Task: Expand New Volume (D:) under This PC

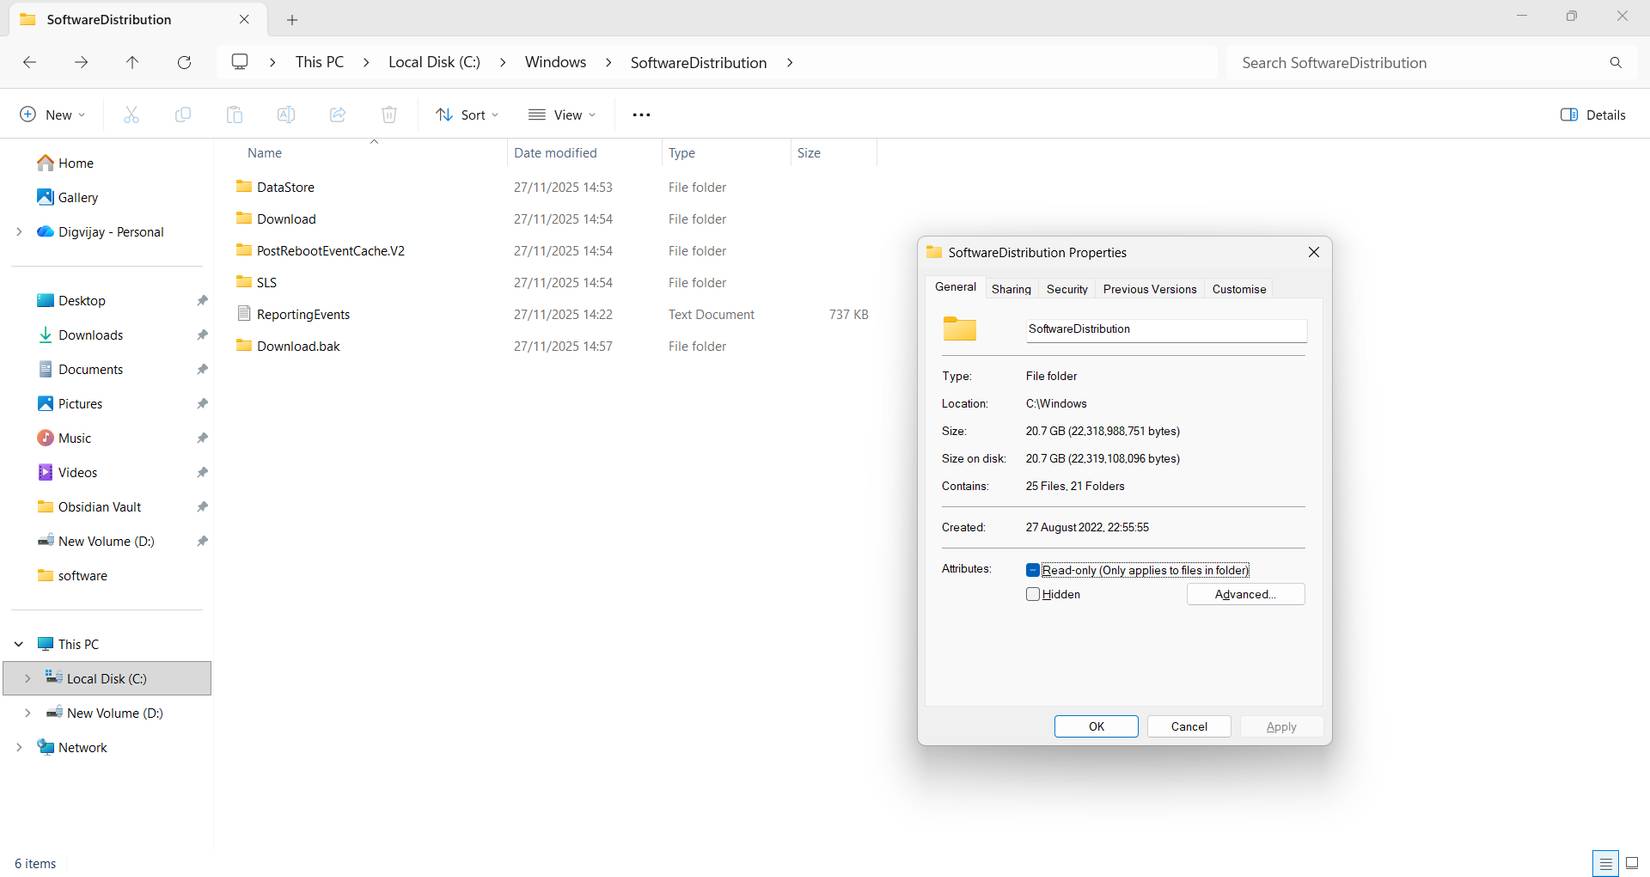Action: (27, 713)
